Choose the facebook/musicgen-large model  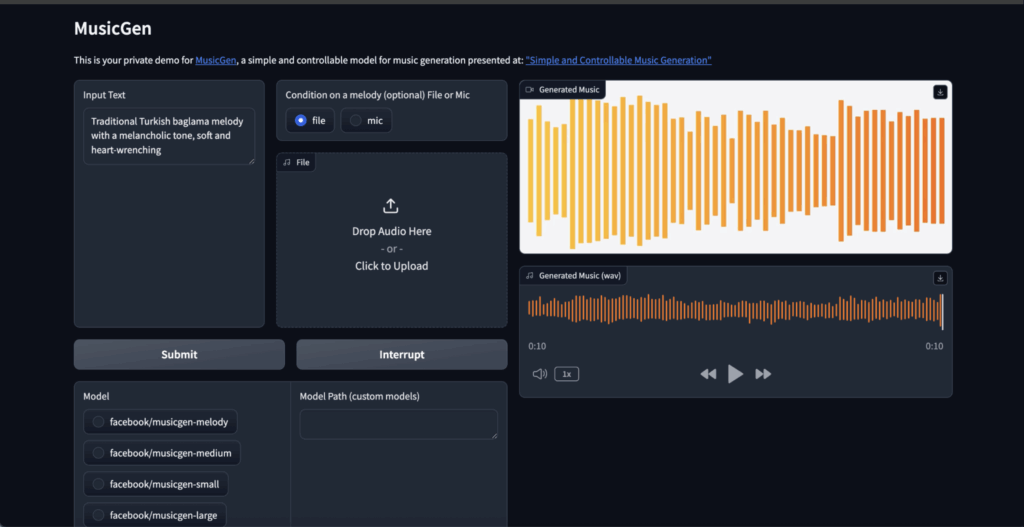(x=99, y=515)
